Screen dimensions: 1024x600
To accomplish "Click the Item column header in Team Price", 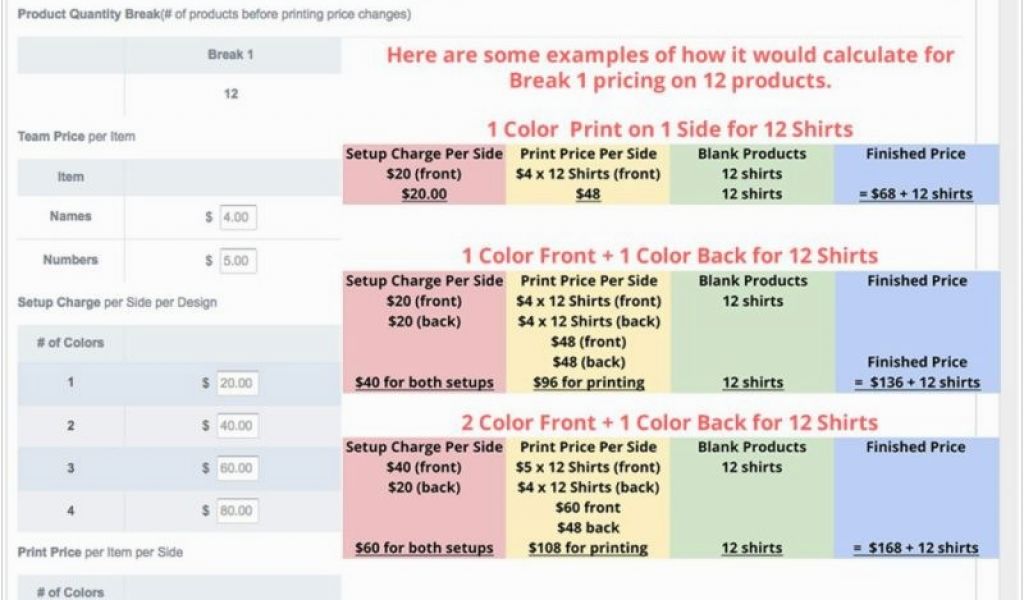I will point(70,177).
